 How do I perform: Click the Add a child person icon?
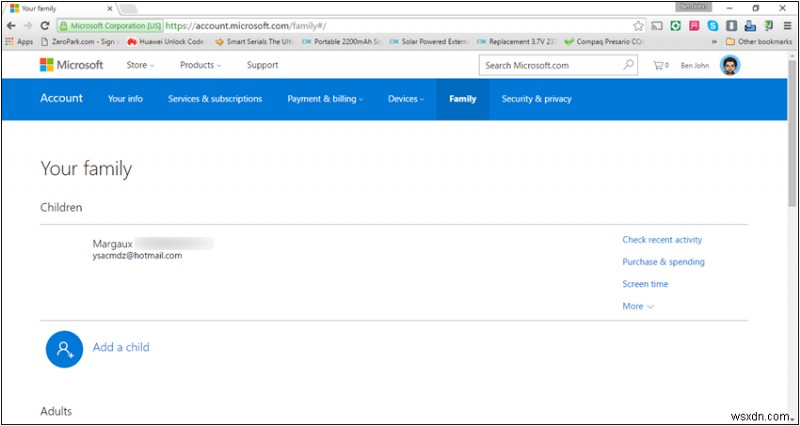pyautogui.click(x=63, y=348)
